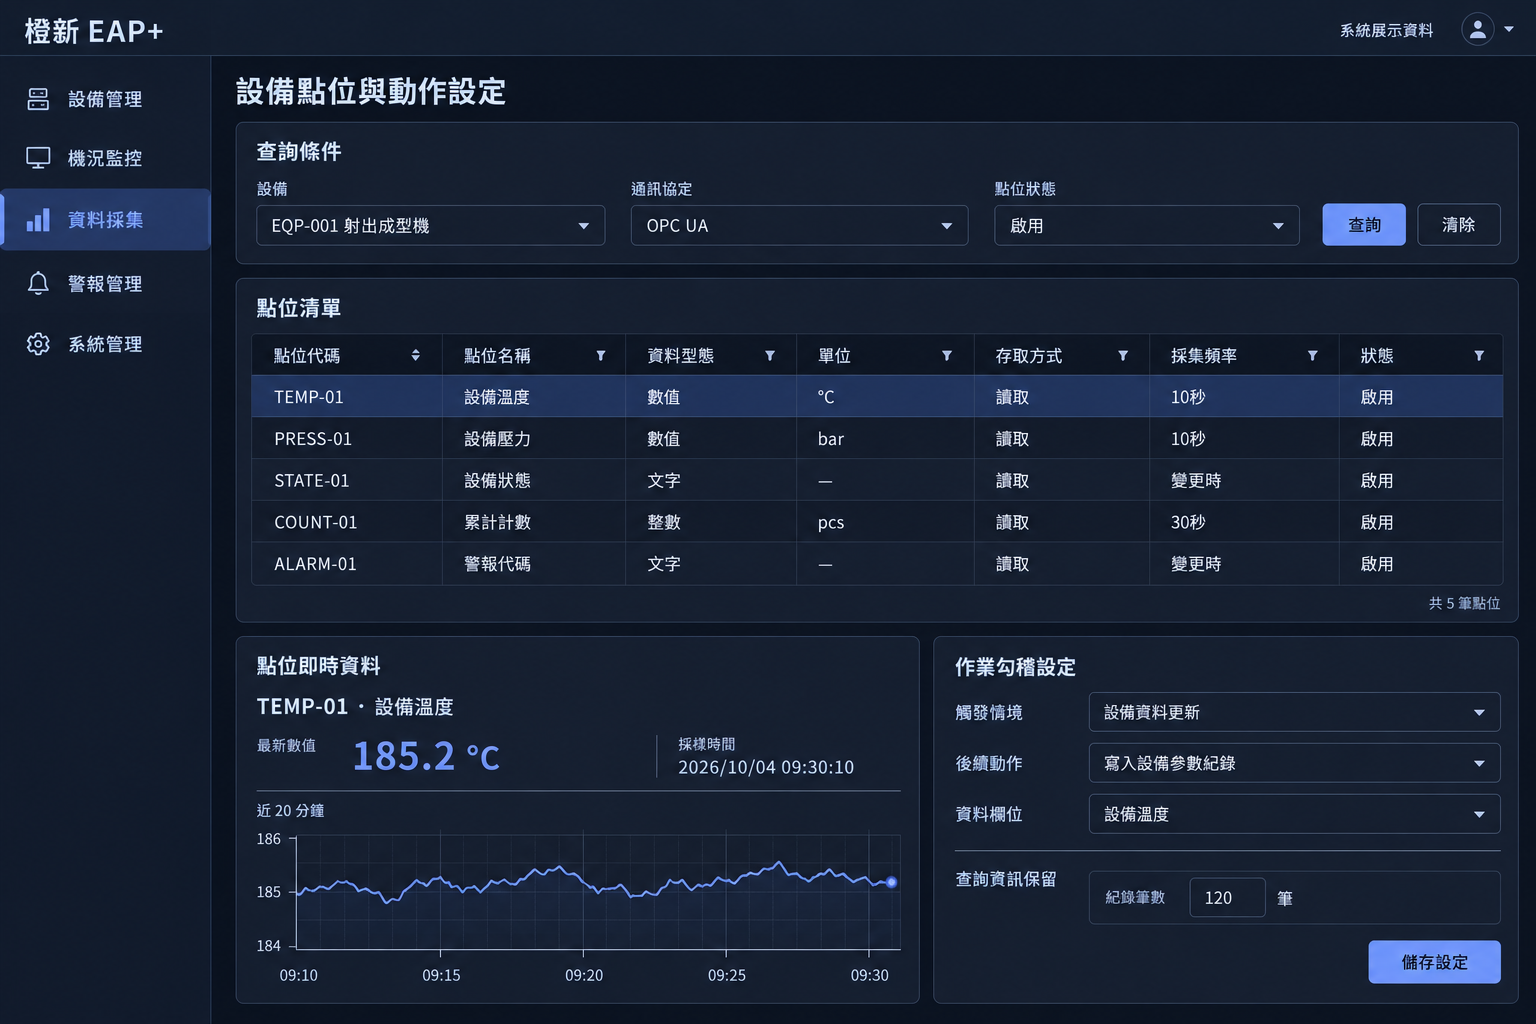The image size is (1536, 1024).
Task: Click the 設備管理 server icon in sidebar
Action: pyautogui.click(x=38, y=98)
